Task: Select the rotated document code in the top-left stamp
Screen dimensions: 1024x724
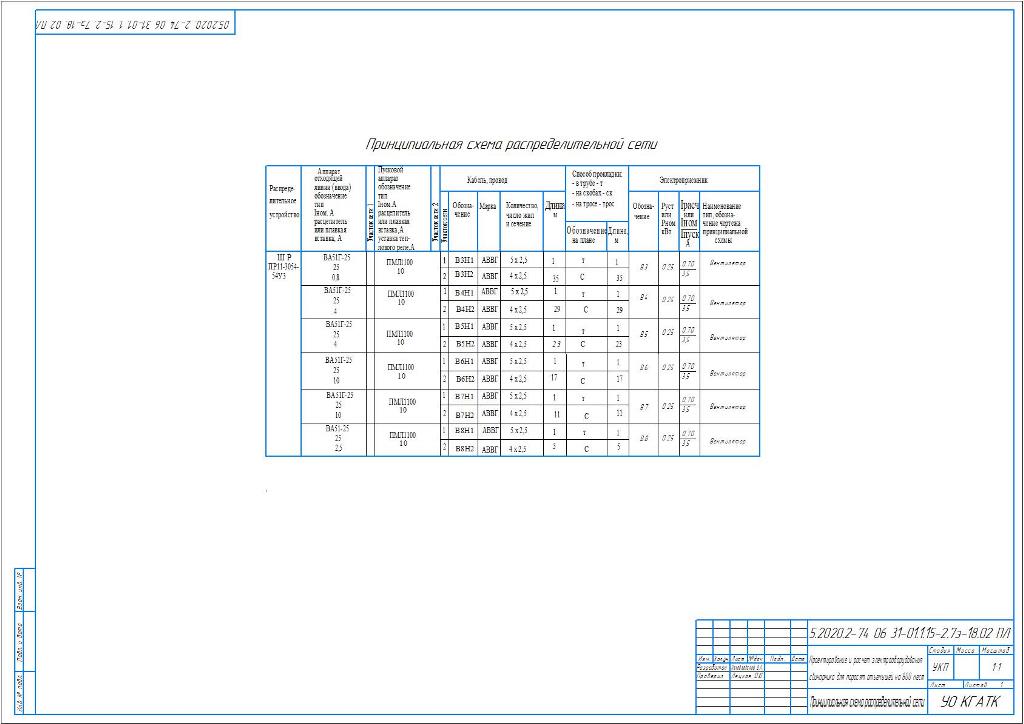Action: pyautogui.click(x=133, y=25)
